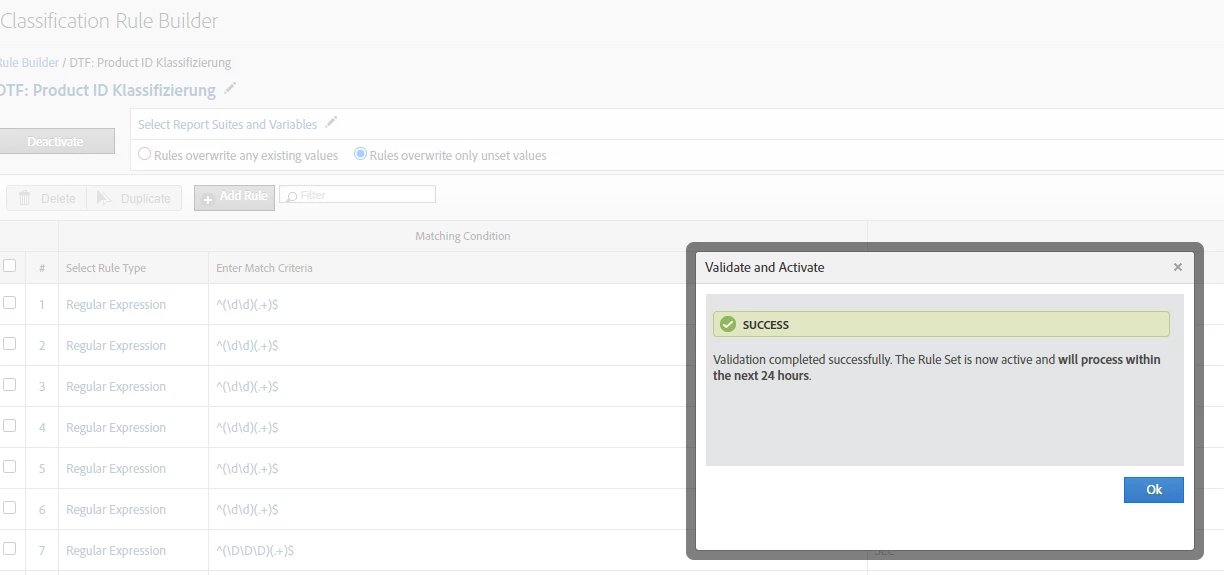Viewport: 1224px width, 575px height.
Task: Click match criteria ^(\D\D\D)(.+)$ in rule 7
Action: tap(255, 550)
